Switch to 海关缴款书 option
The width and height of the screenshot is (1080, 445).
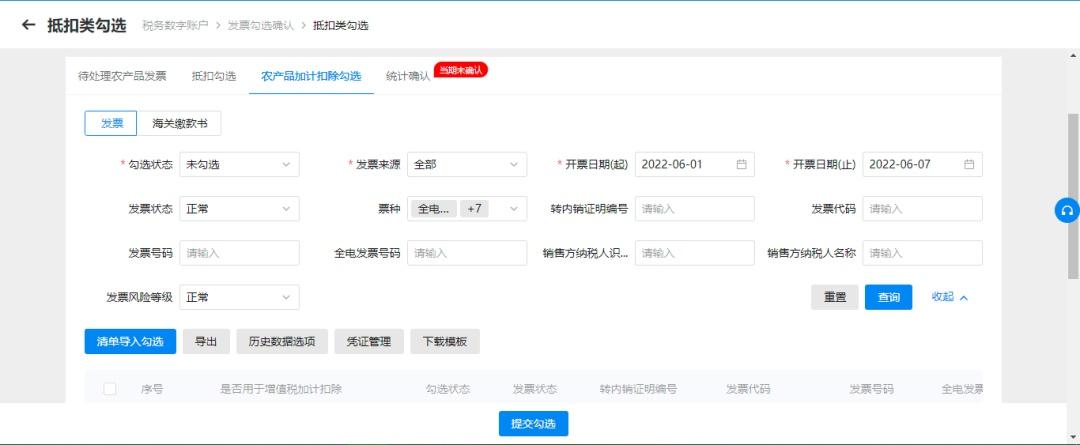(179, 123)
